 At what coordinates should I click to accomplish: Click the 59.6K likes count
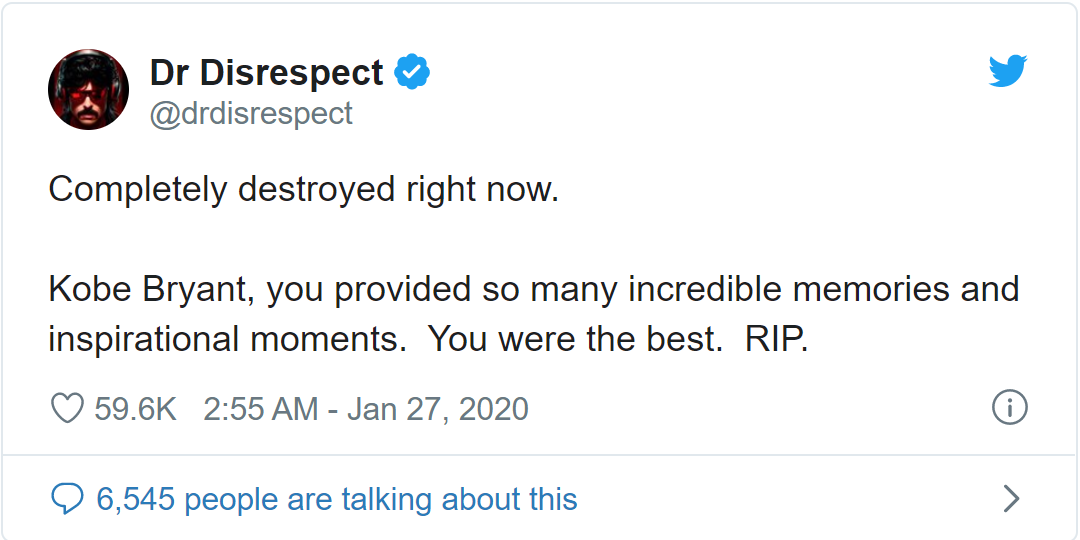(136, 409)
